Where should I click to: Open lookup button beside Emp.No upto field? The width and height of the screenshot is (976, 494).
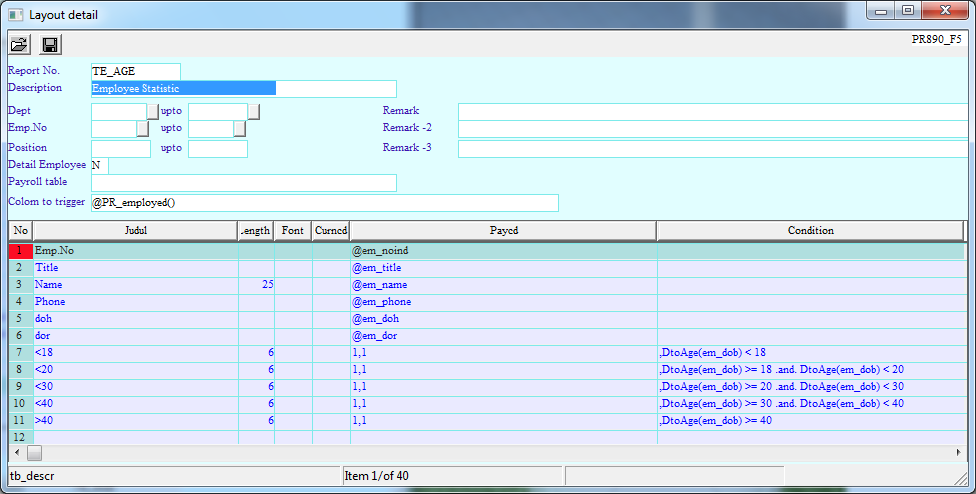(239, 129)
